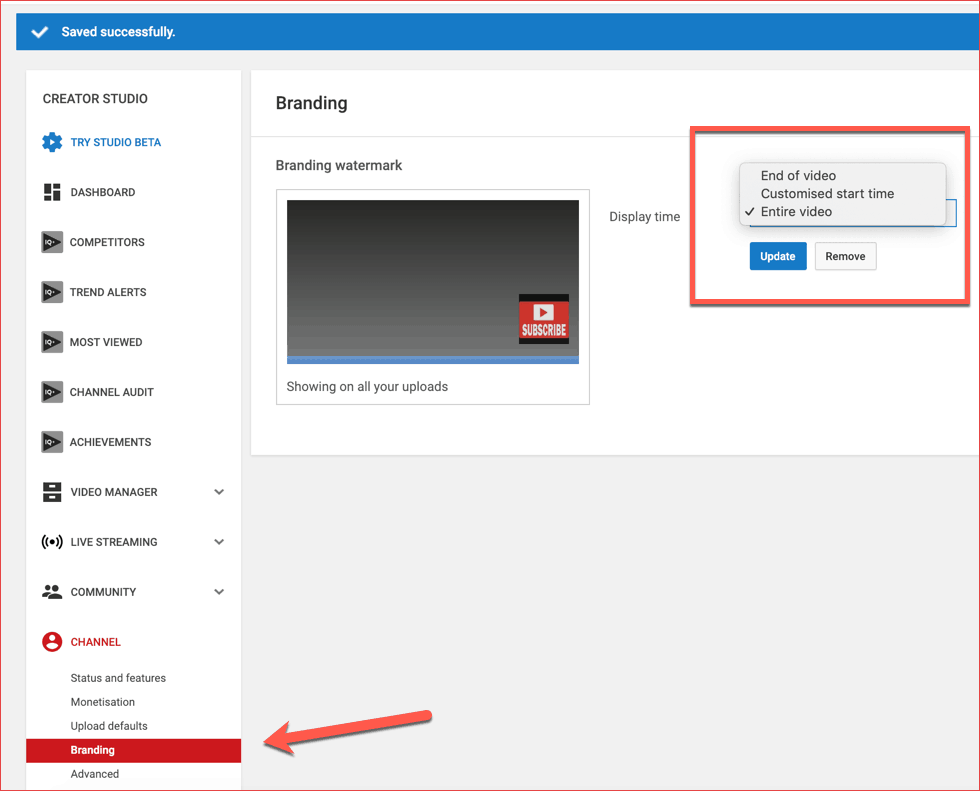Click the Branding page title

point(311,103)
